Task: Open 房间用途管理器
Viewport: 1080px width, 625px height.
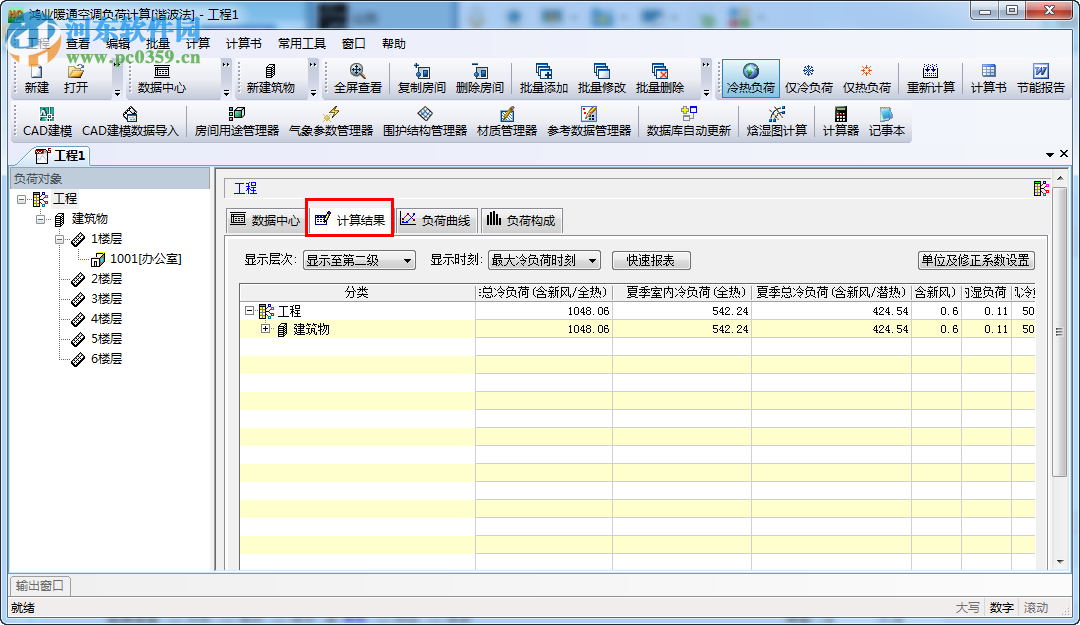Action: [236, 122]
